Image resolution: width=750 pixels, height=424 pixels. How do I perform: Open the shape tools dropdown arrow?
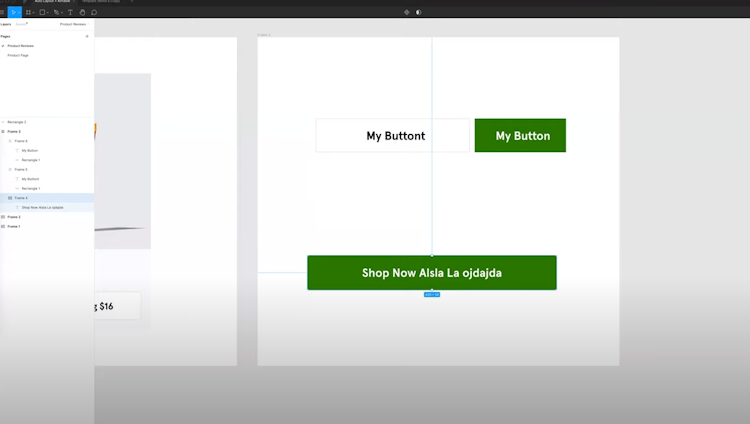pyautogui.click(x=48, y=13)
